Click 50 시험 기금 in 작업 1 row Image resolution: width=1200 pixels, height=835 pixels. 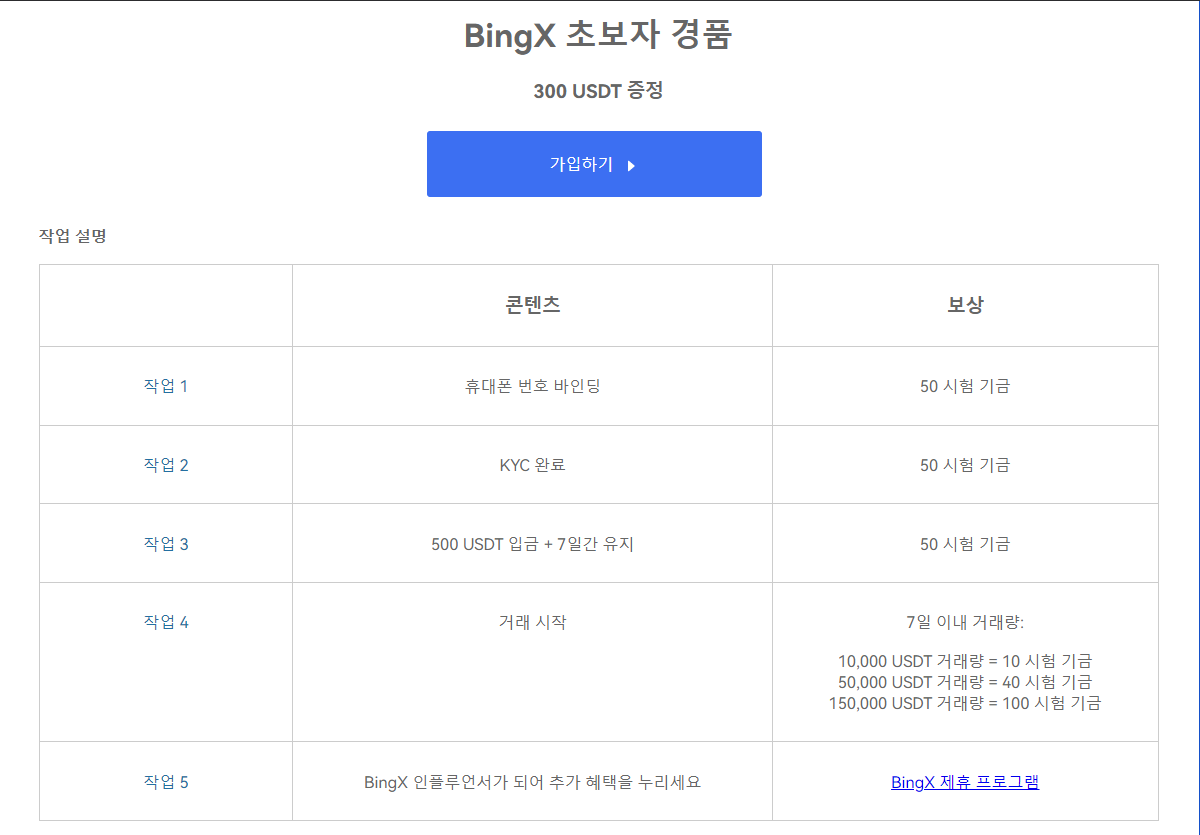[x=965, y=386]
